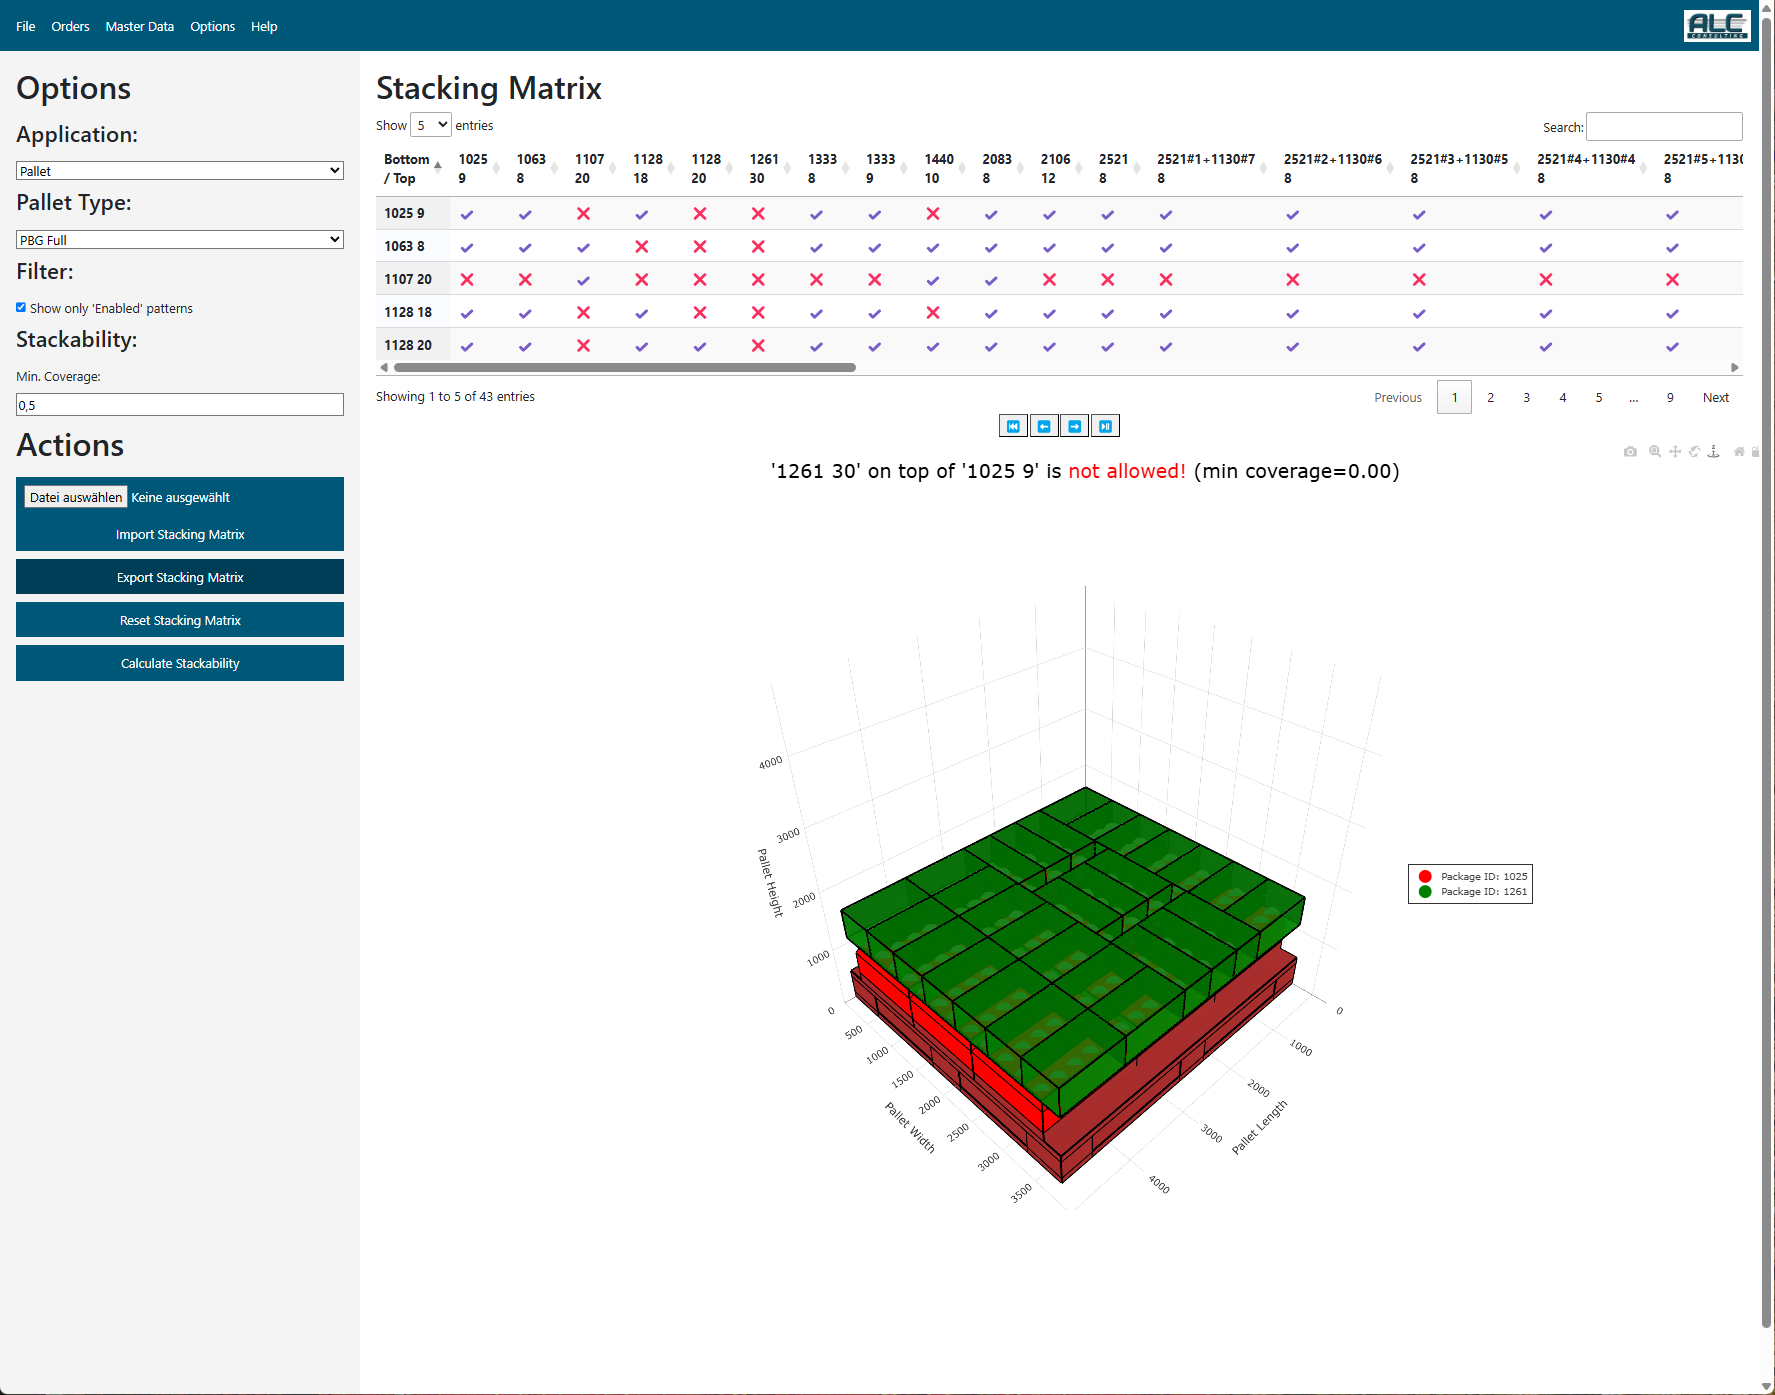Toggle checkmark for 1128 20 on 1128 20
1775x1395 pixels.
[700, 346]
